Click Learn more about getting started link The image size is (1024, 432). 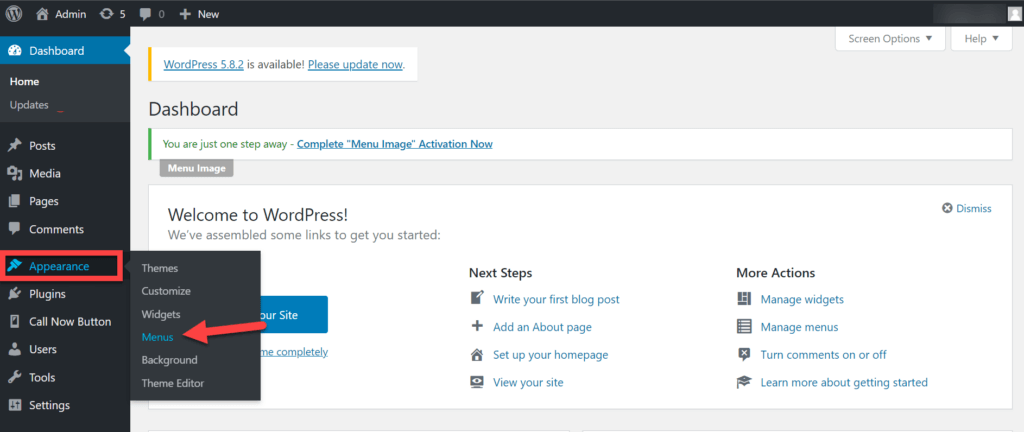[844, 382]
